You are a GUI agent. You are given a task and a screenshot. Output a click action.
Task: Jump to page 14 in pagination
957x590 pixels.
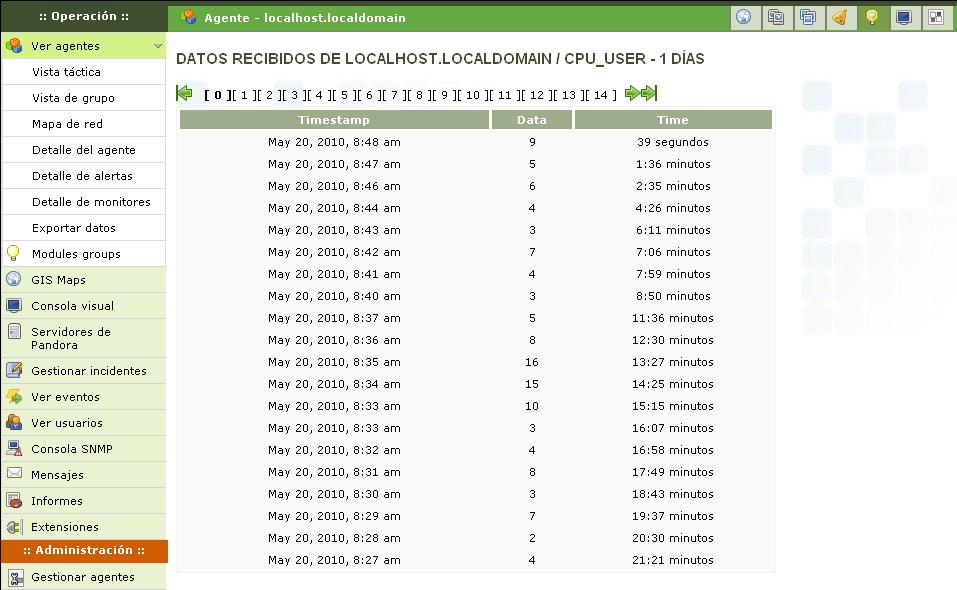click(x=600, y=95)
